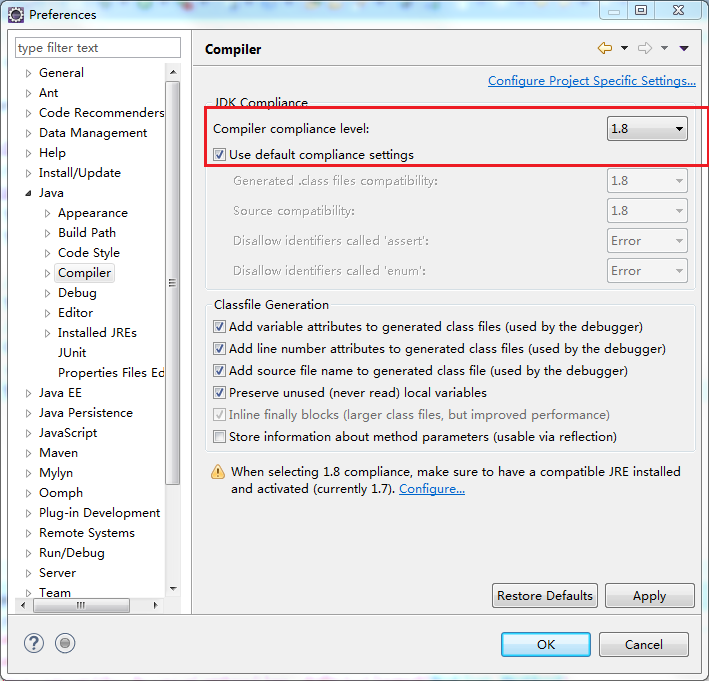Image resolution: width=709 pixels, height=681 pixels.
Task: Open the forward history dropdown arrow
Action: click(x=664, y=48)
